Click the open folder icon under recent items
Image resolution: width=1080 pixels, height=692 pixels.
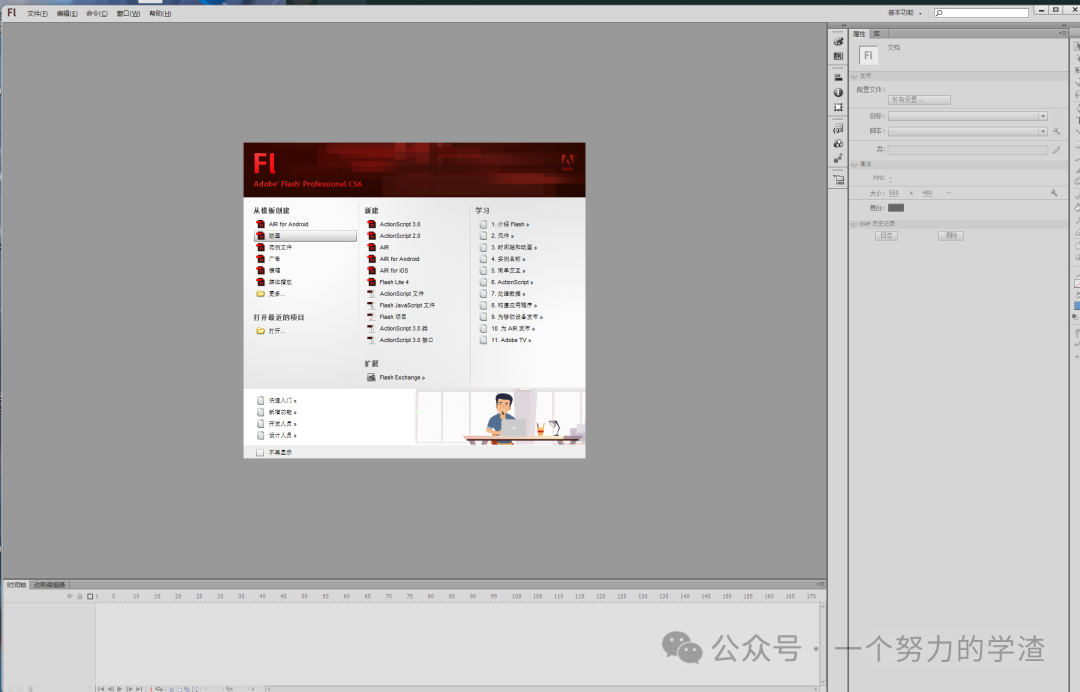pos(260,331)
